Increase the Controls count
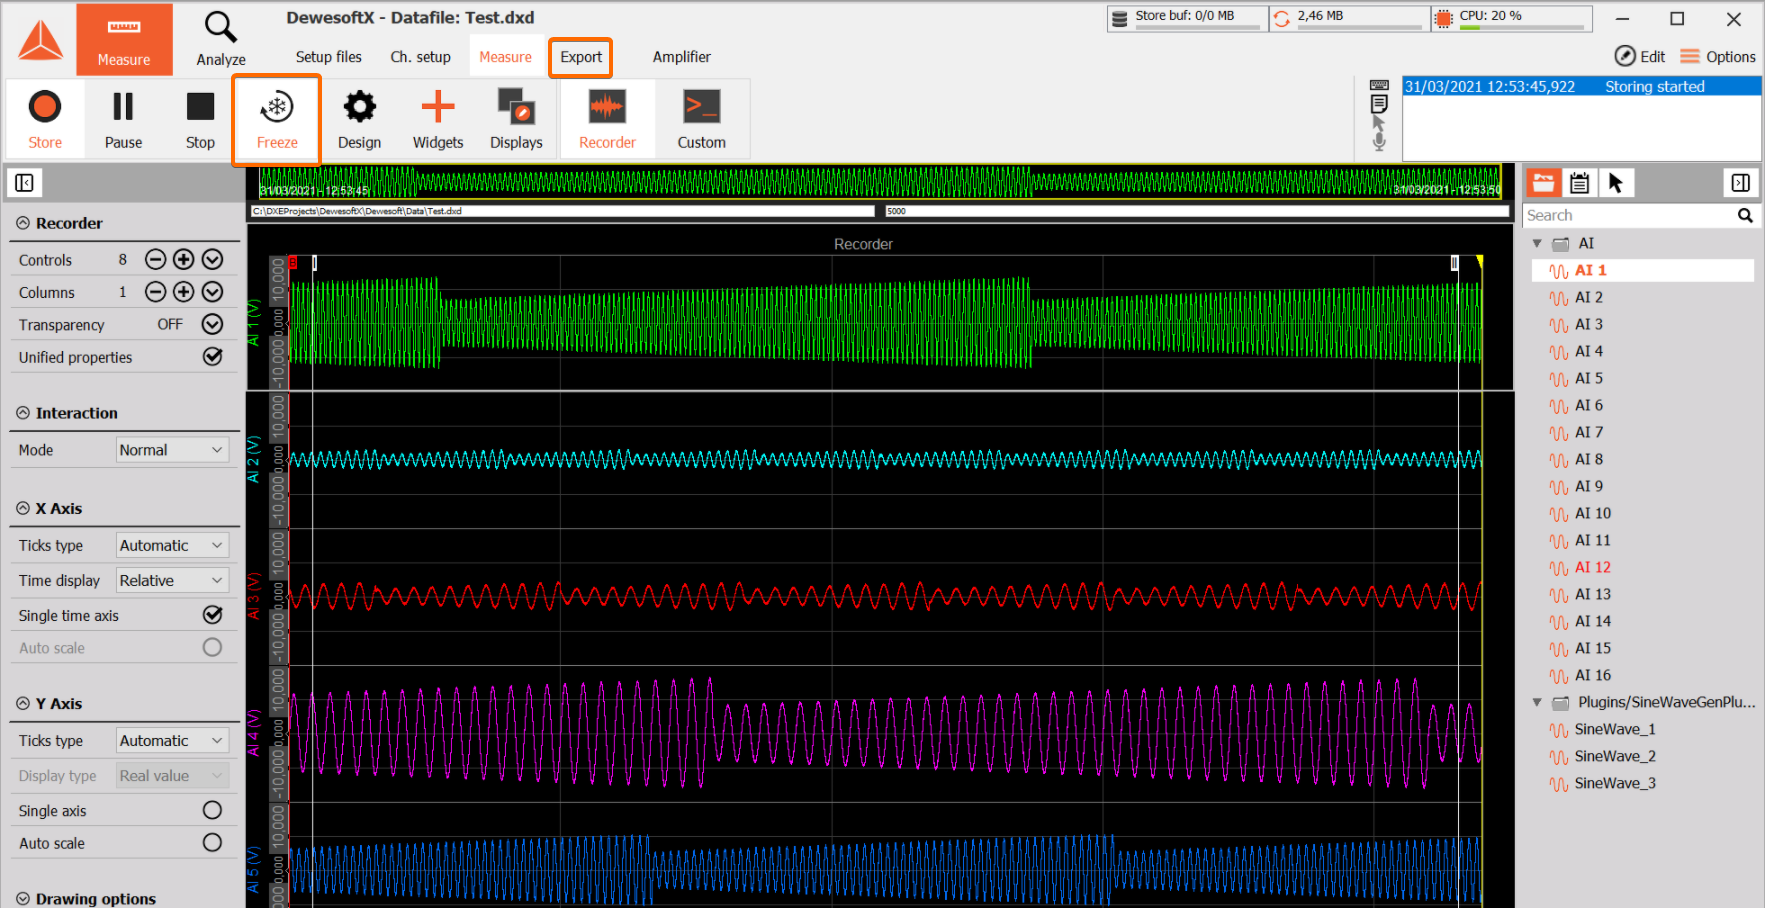The height and width of the screenshot is (908, 1765). click(183, 259)
